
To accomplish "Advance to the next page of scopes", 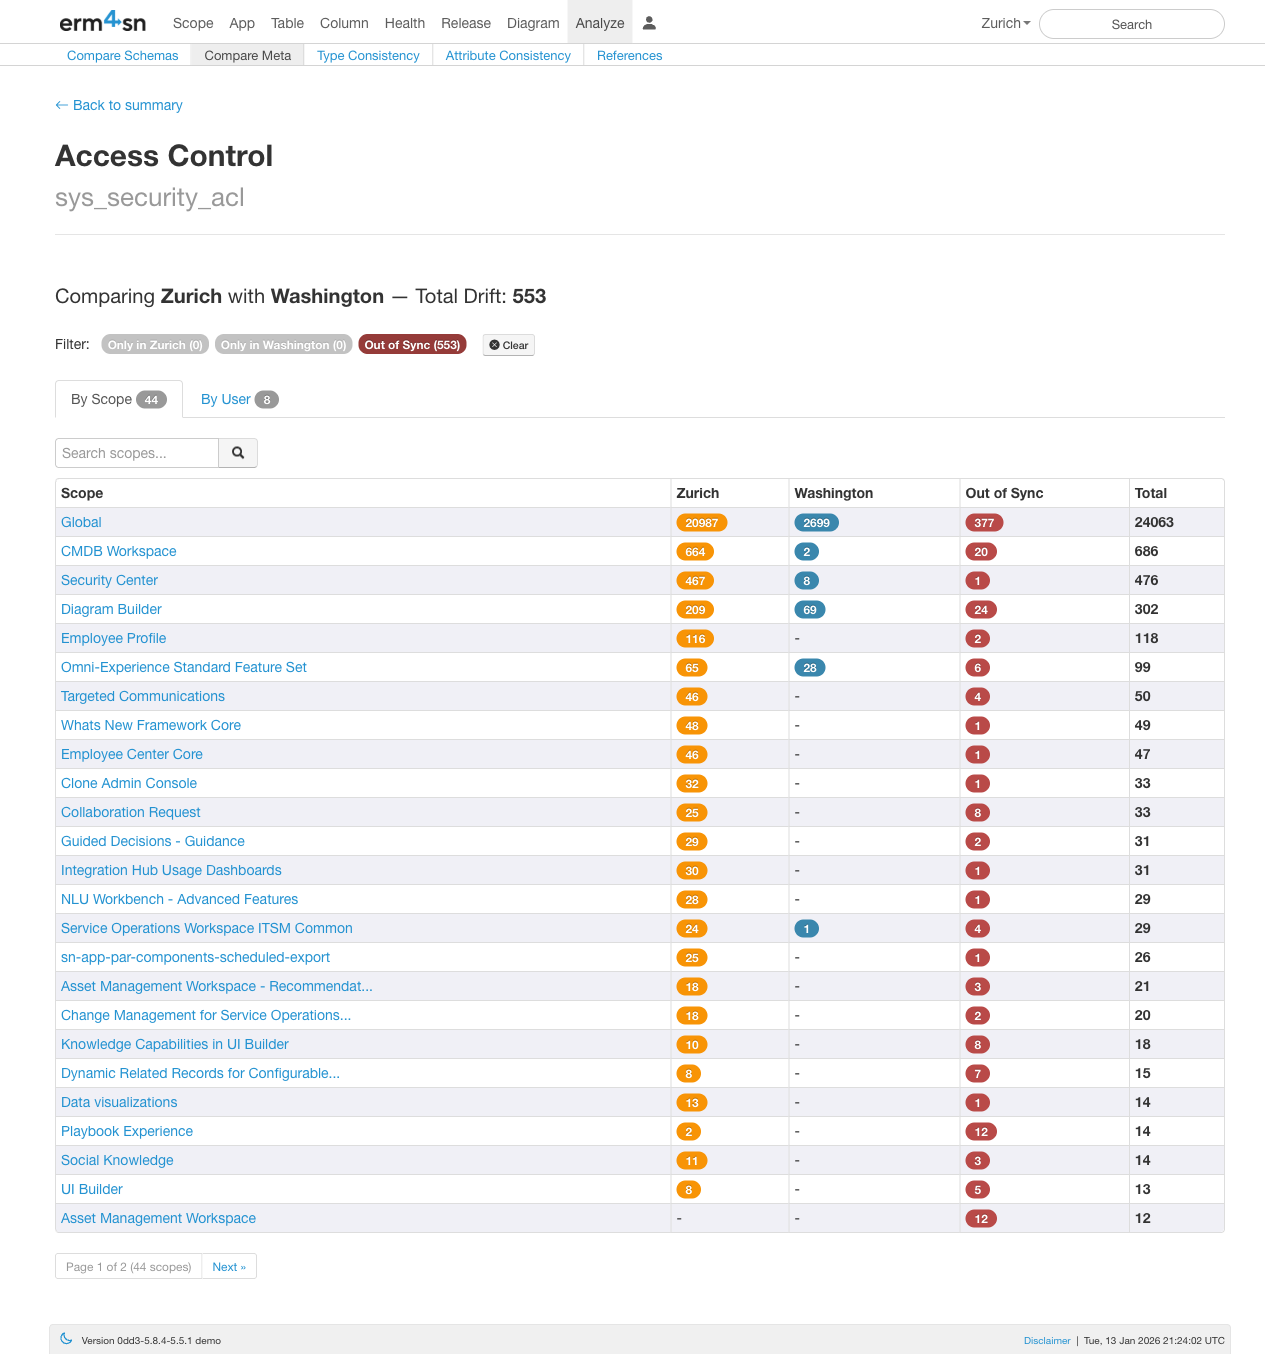I will point(229,1266).
